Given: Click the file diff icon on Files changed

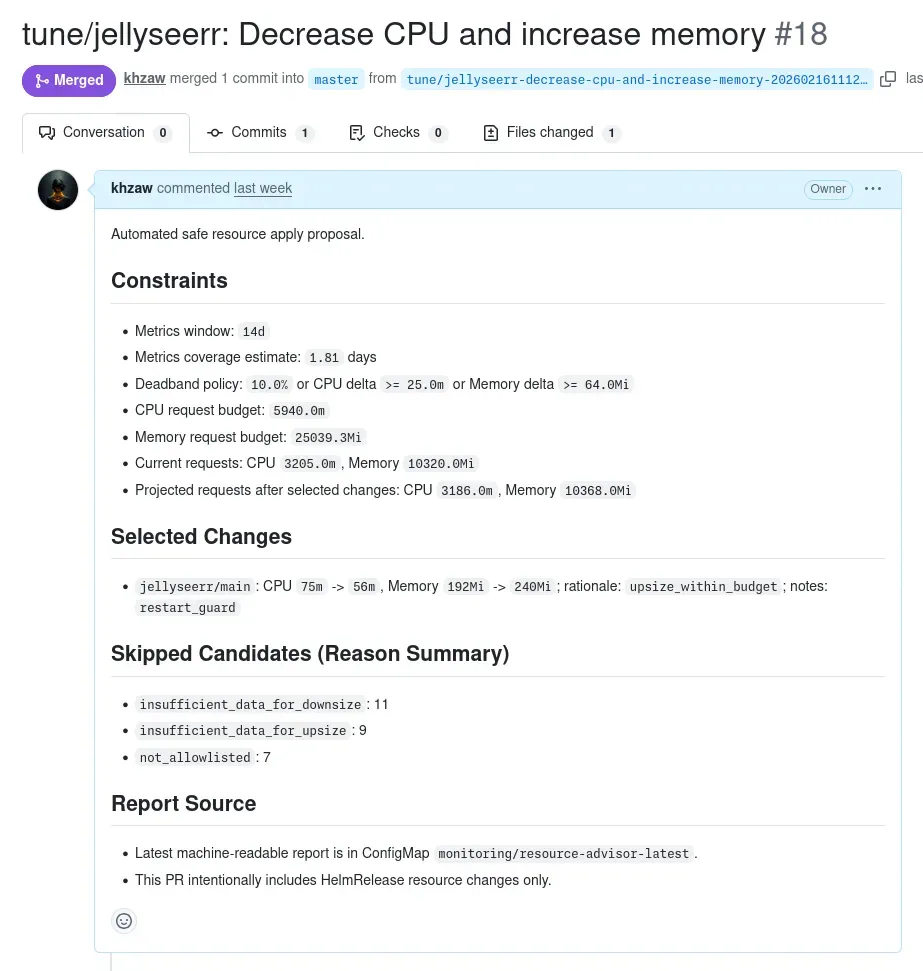Looking at the screenshot, I should point(490,132).
